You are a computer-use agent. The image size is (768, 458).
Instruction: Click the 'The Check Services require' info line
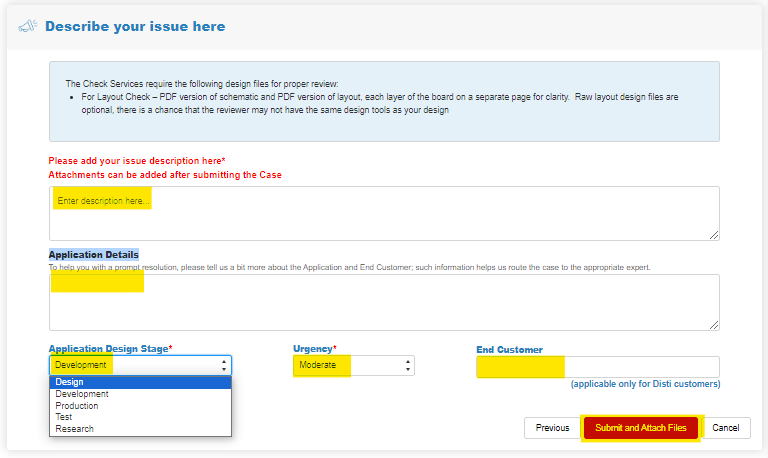(x=202, y=84)
